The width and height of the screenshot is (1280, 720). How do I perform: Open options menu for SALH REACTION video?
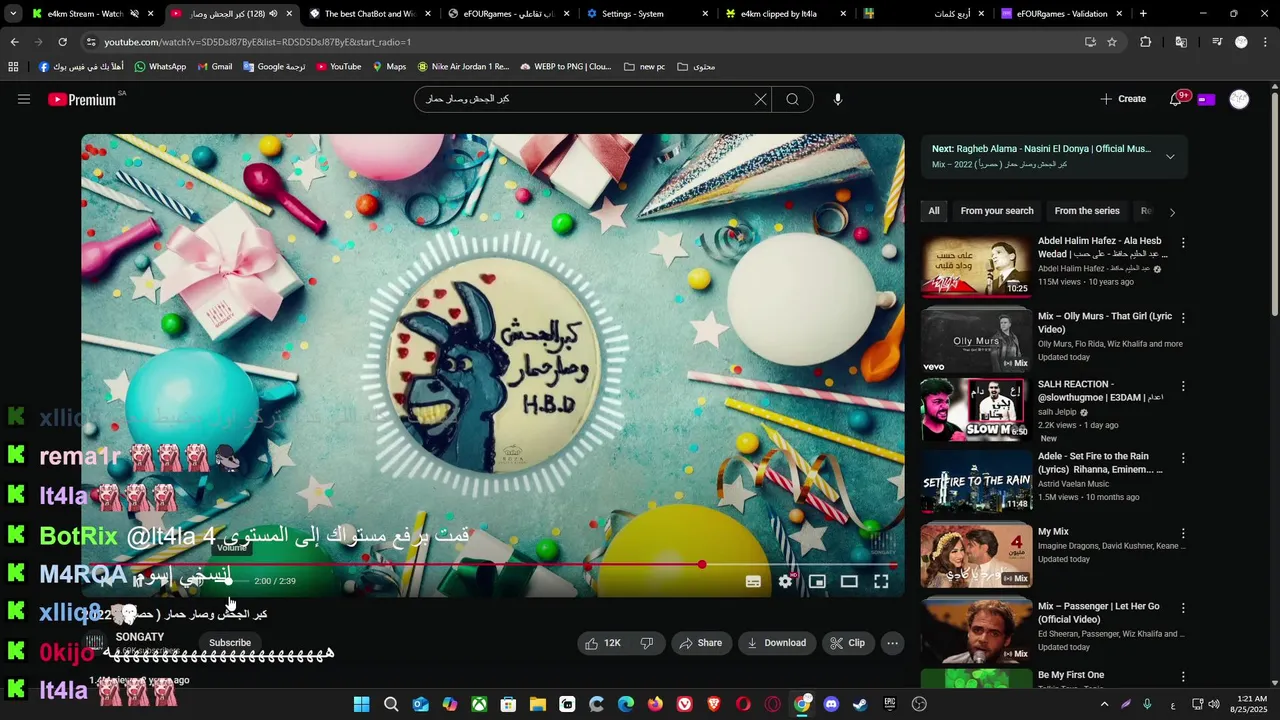point(1183,386)
